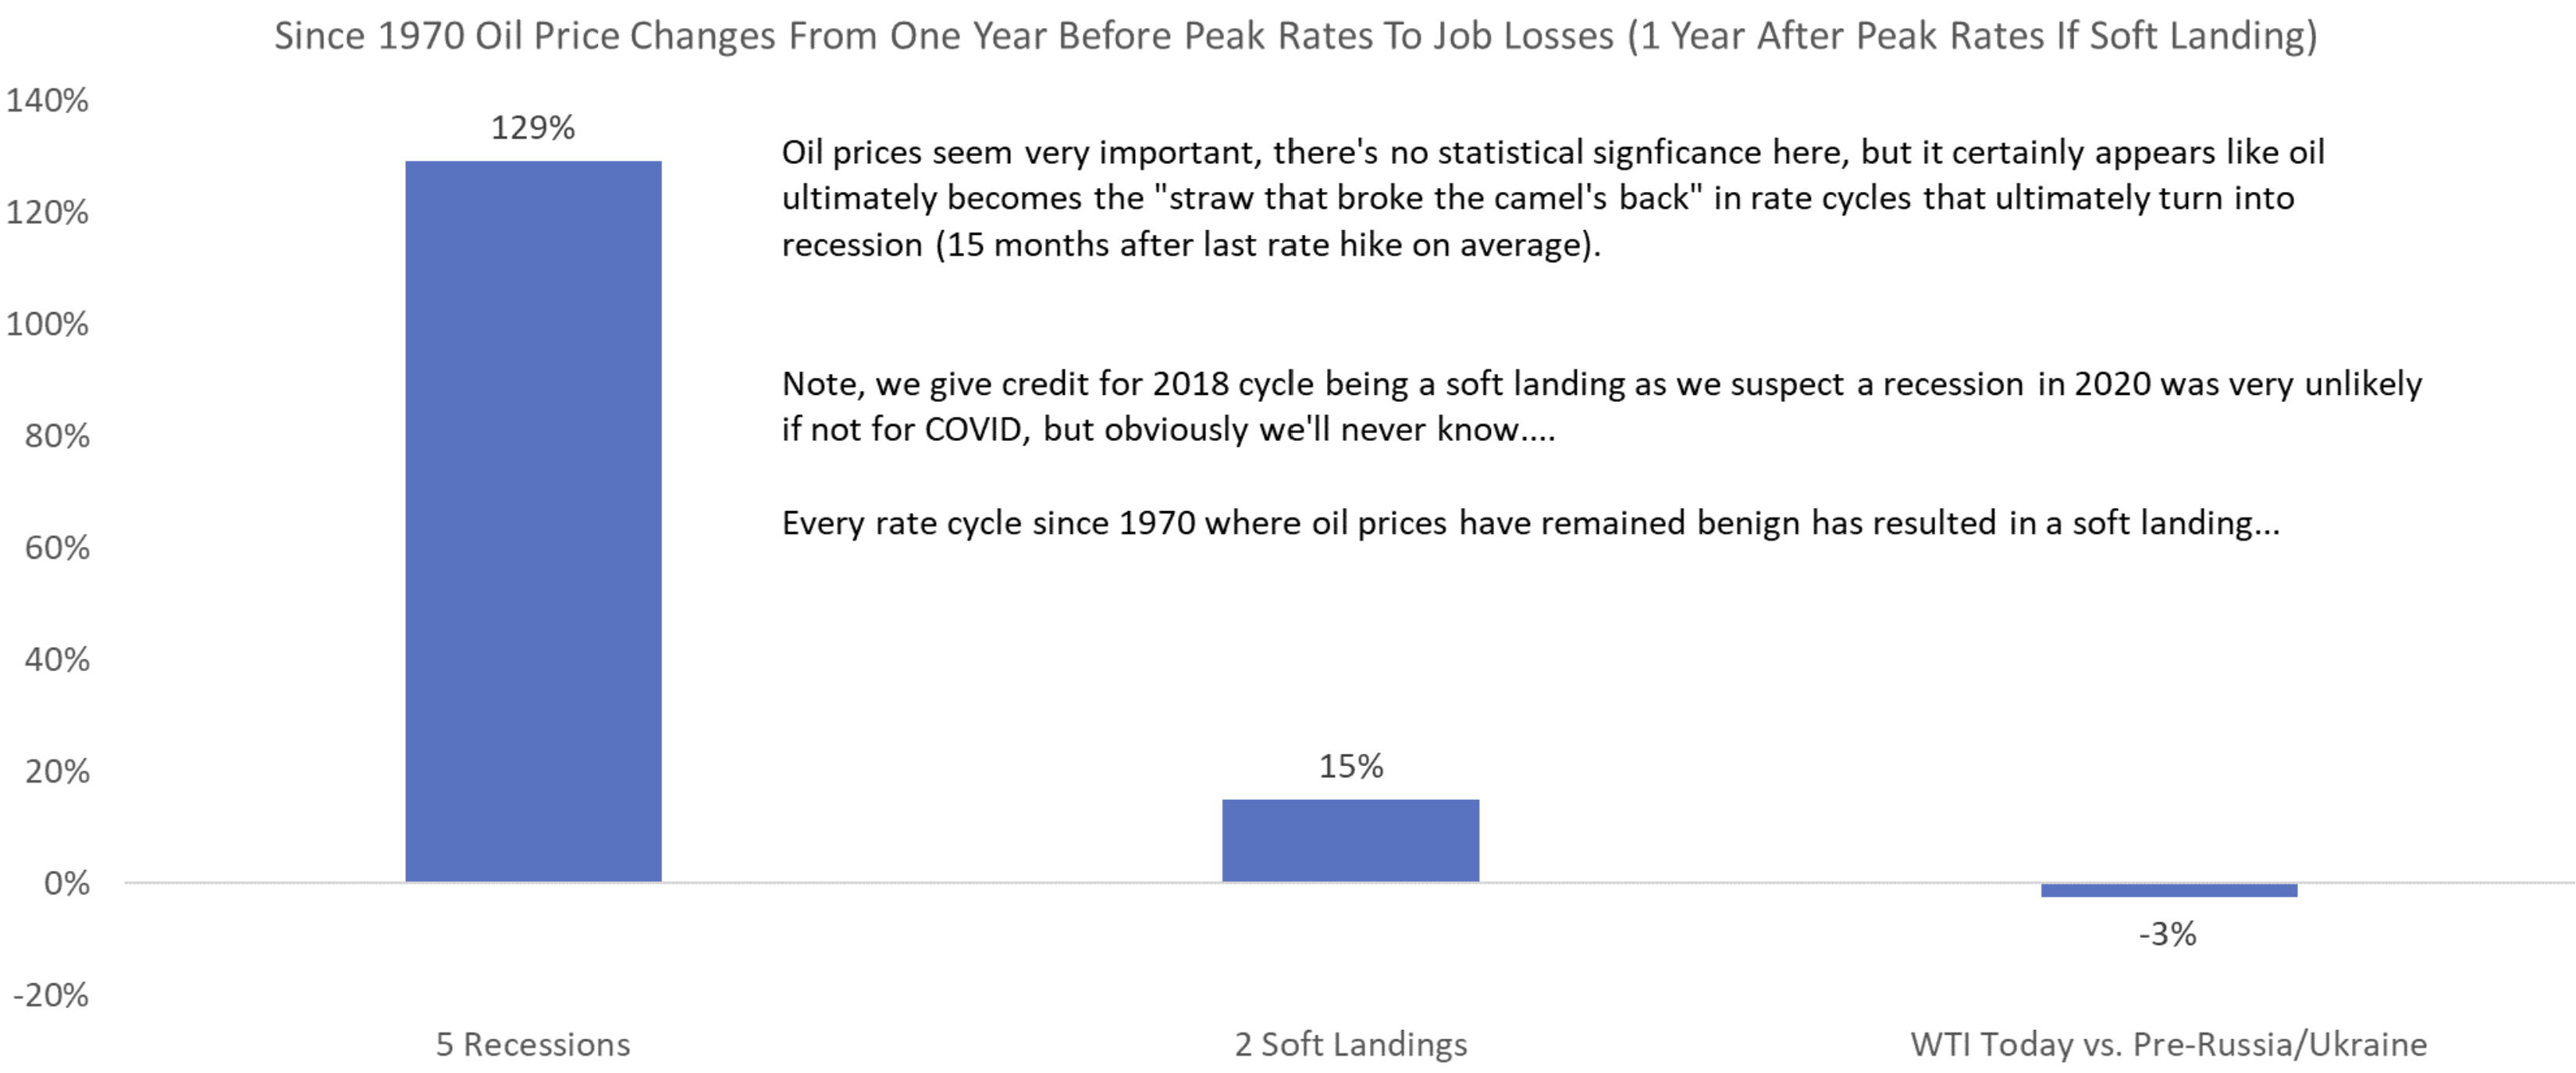The height and width of the screenshot is (1073, 2576).
Task: Select the 100% y-axis tick label
Action: [x=47, y=324]
